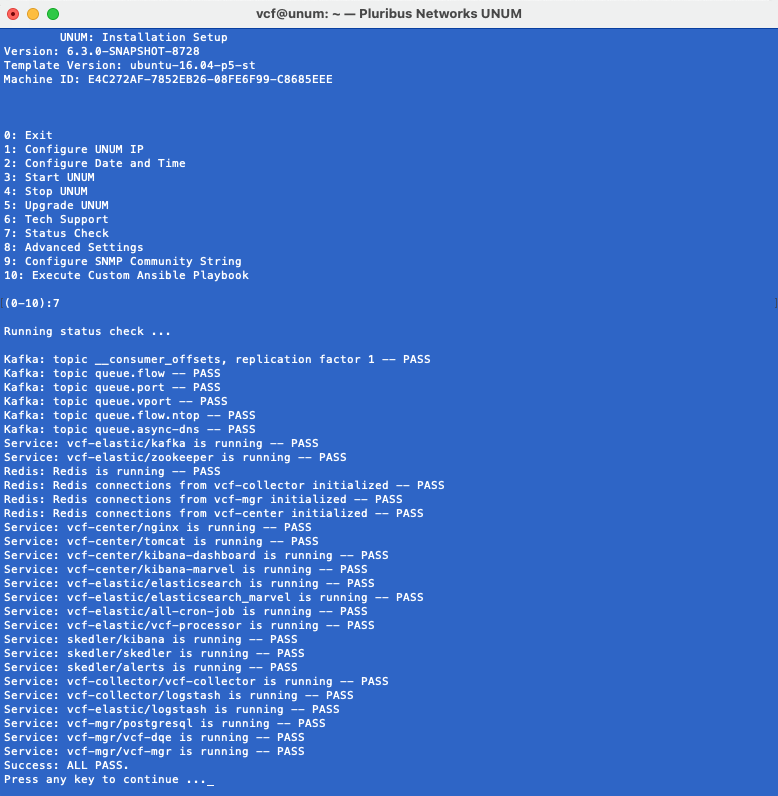Viewport: 778px width, 796px height.
Task: Click menu option '1: Configure UNUM IP'
Action: 74,149
